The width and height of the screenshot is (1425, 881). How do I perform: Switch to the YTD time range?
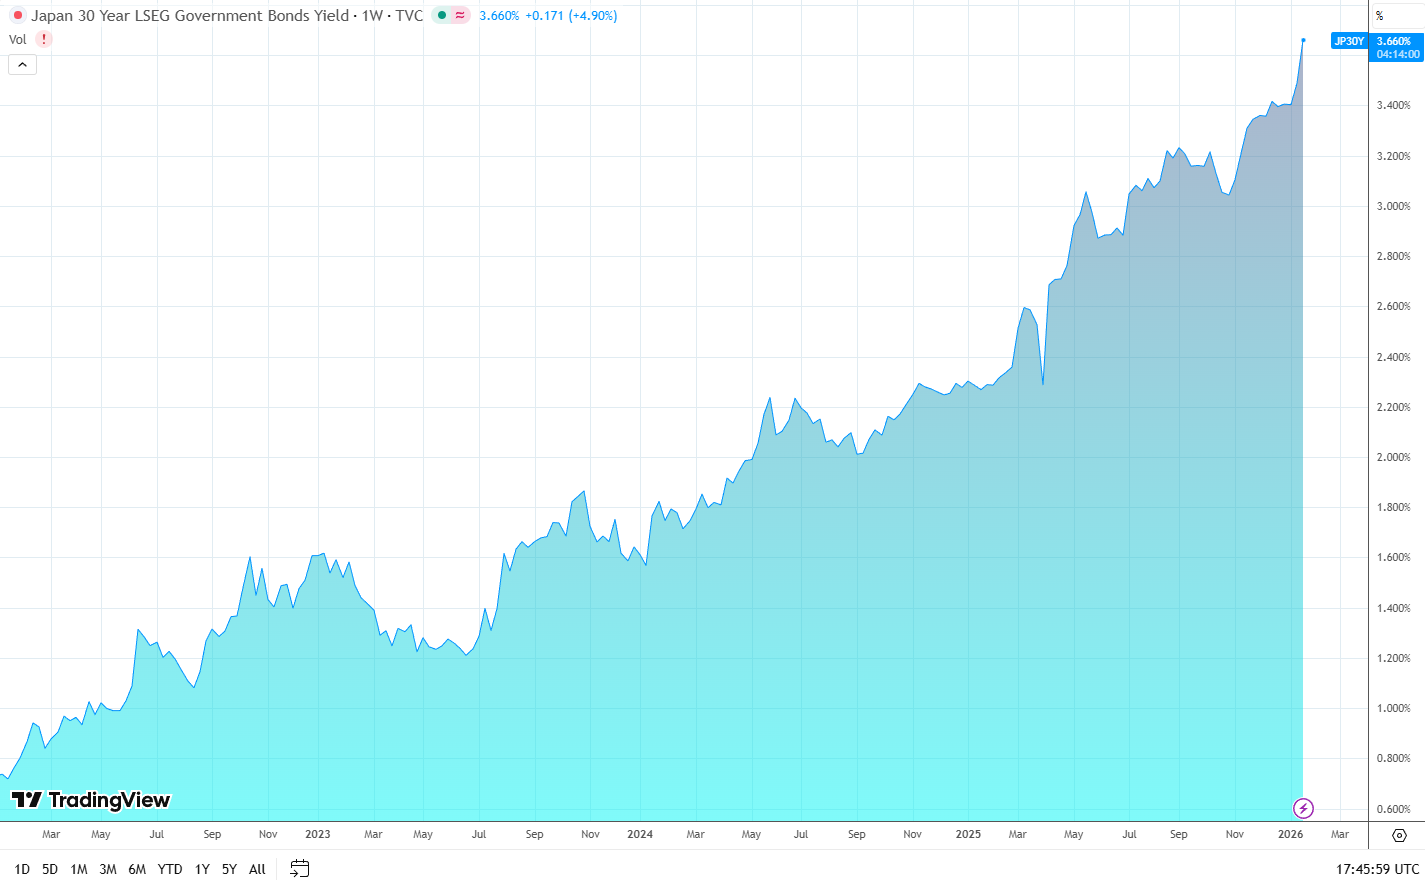(x=170, y=869)
